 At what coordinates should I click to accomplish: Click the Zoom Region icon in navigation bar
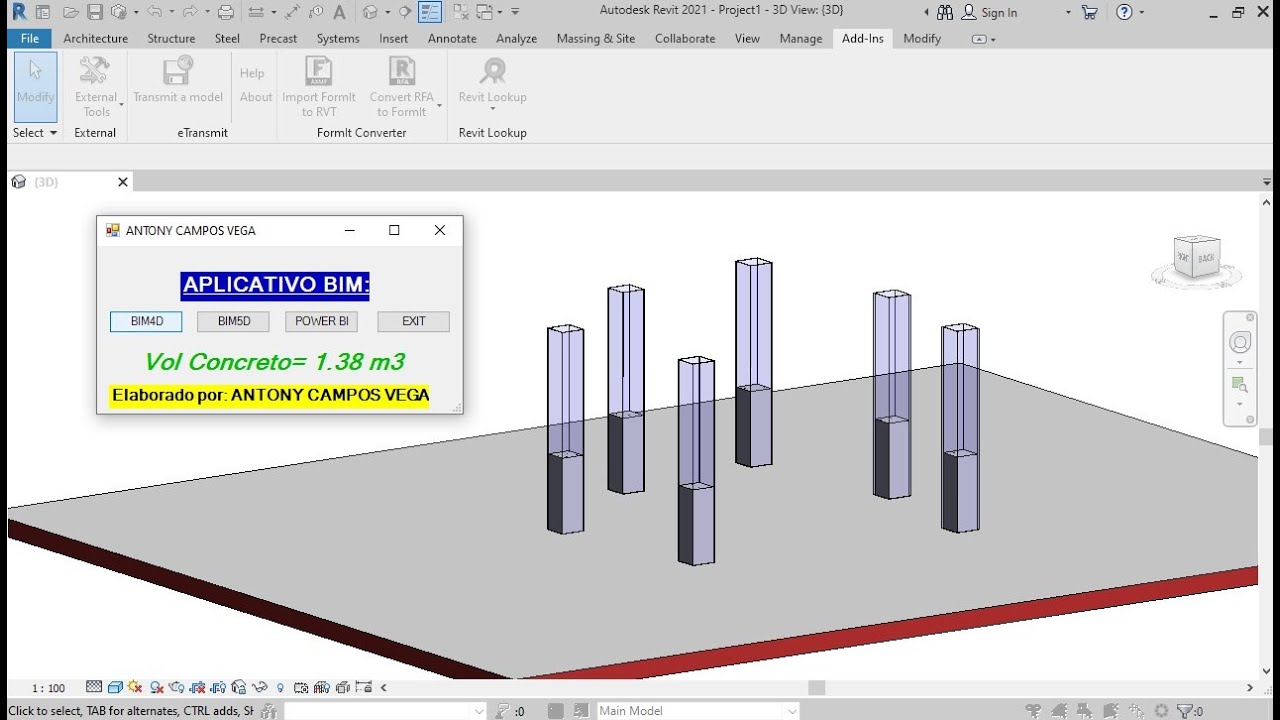point(1240,385)
